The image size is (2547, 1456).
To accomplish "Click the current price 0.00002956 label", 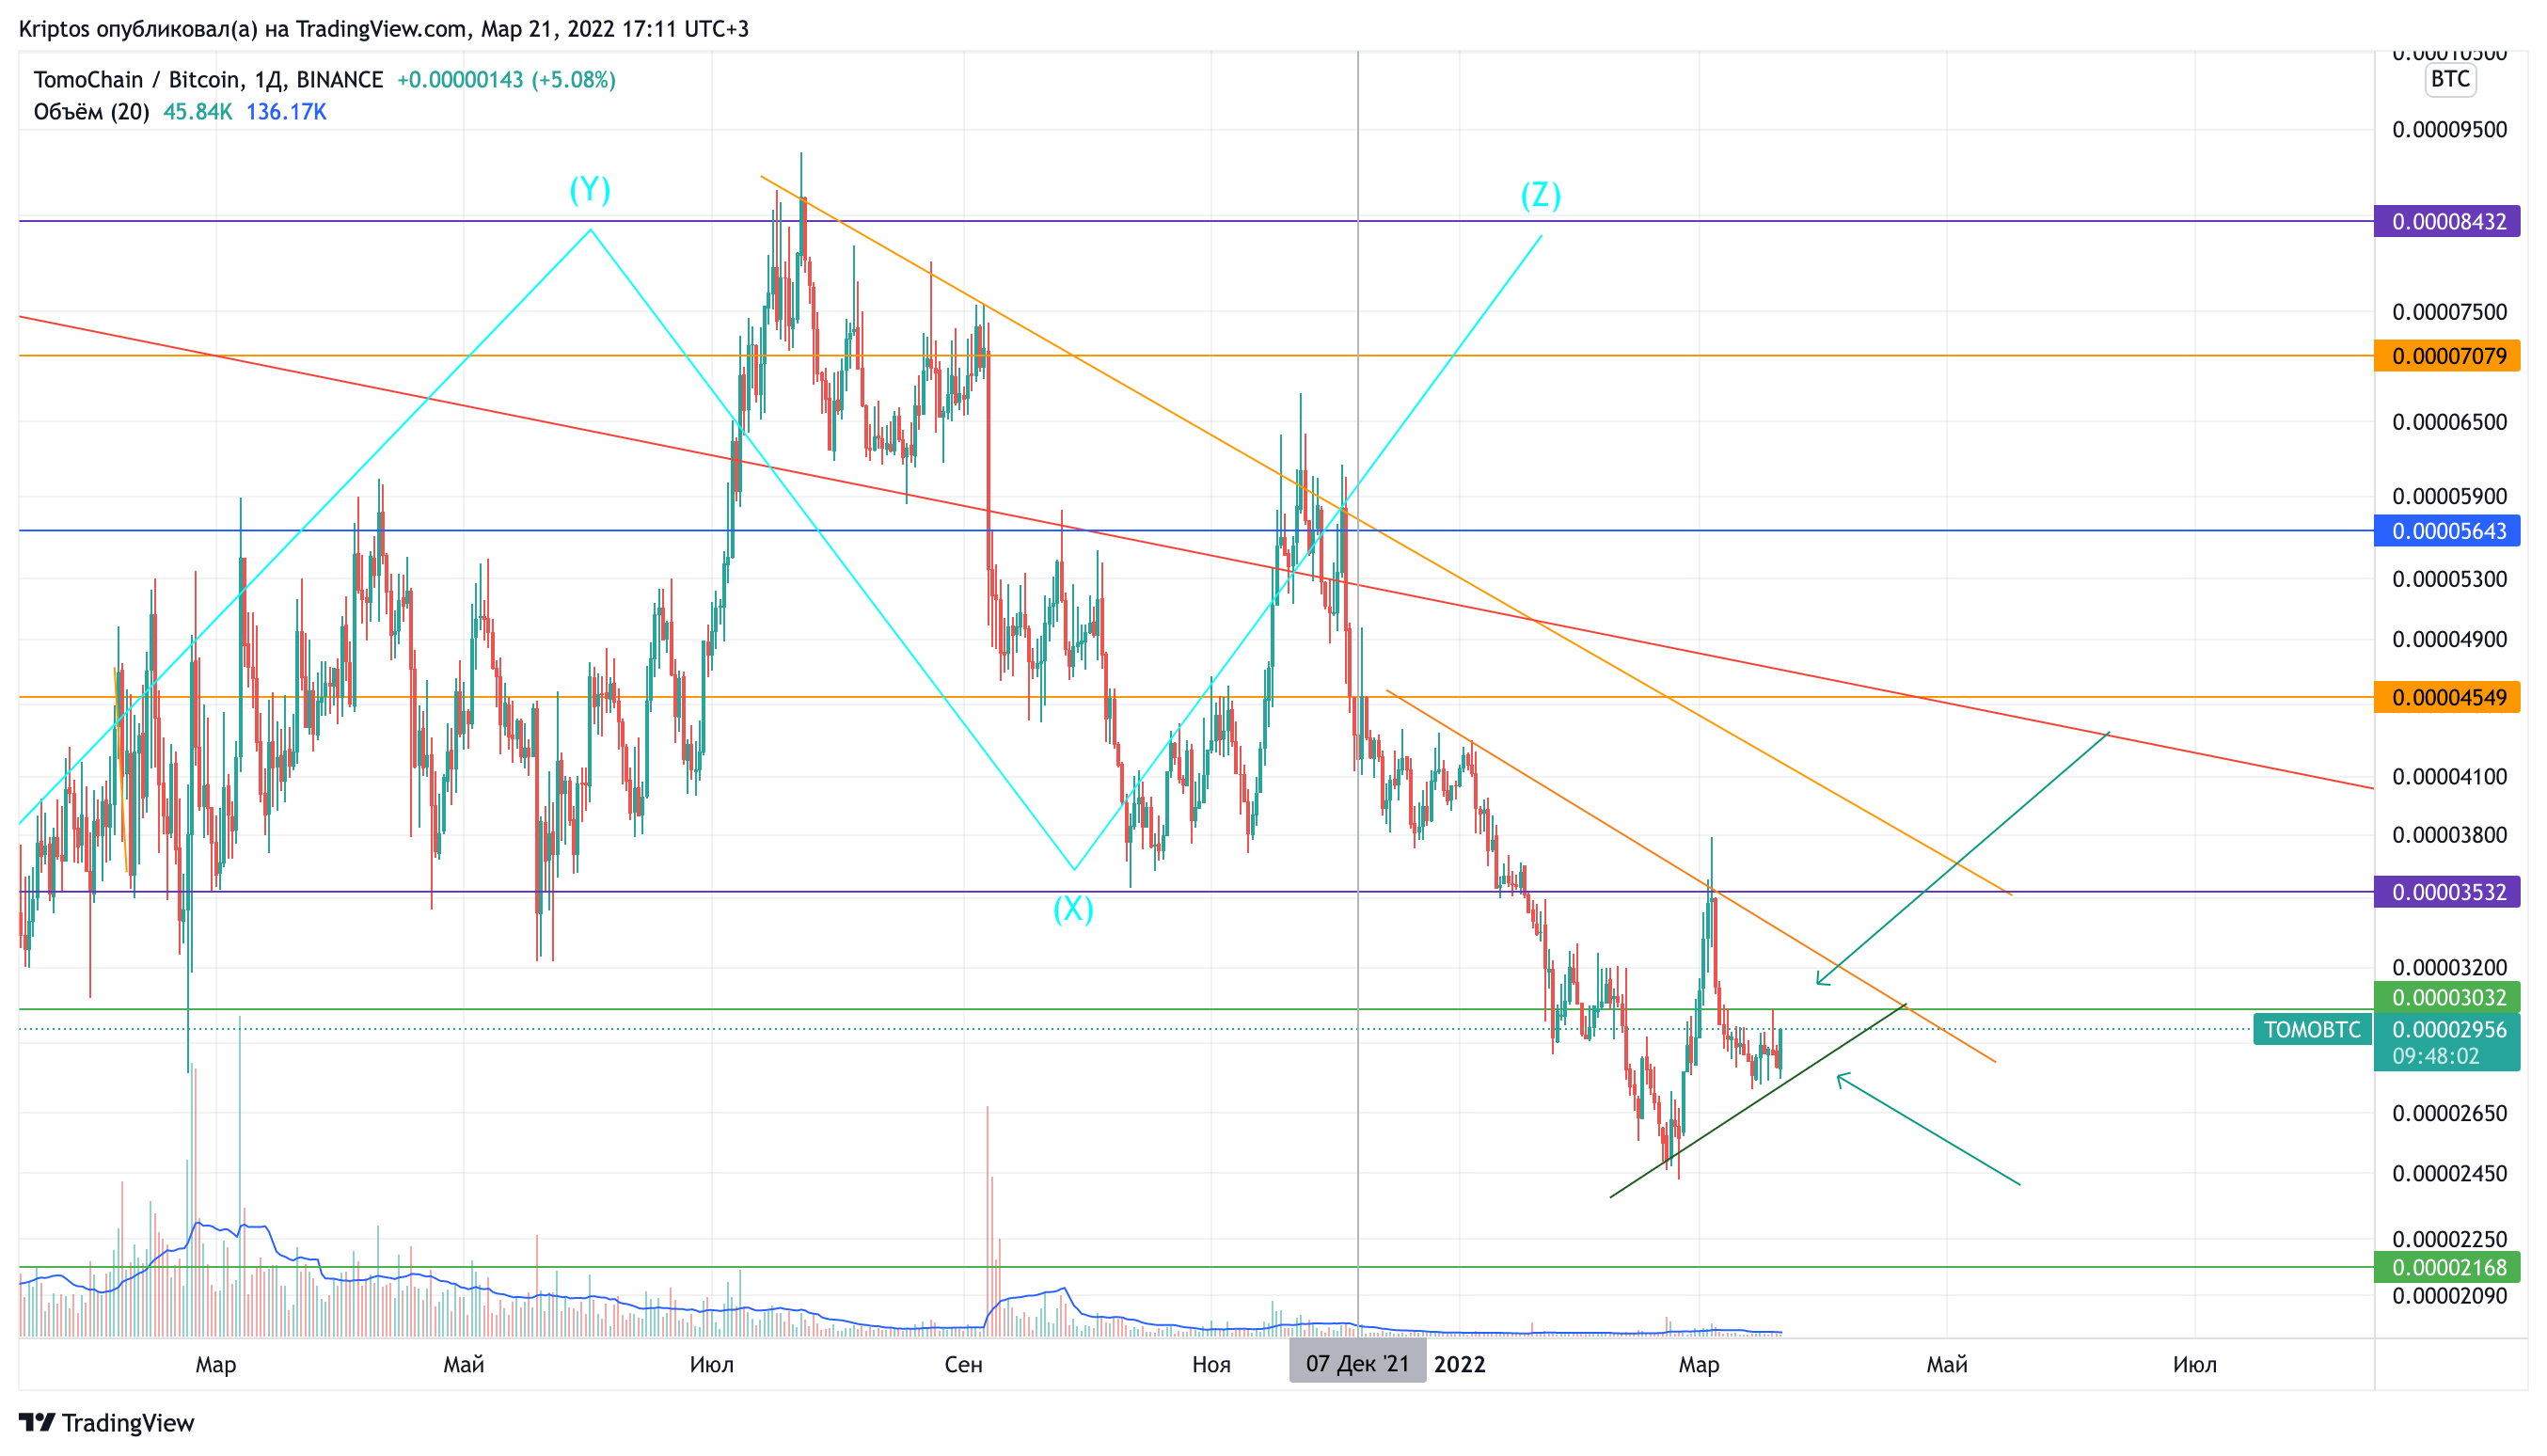I will pos(2449,1029).
